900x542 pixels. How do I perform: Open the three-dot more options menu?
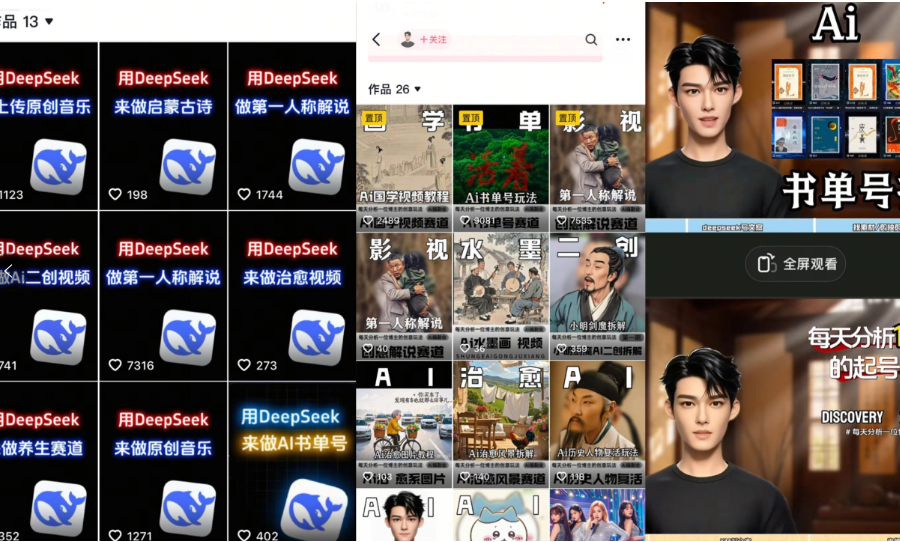(x=623, y=40)
